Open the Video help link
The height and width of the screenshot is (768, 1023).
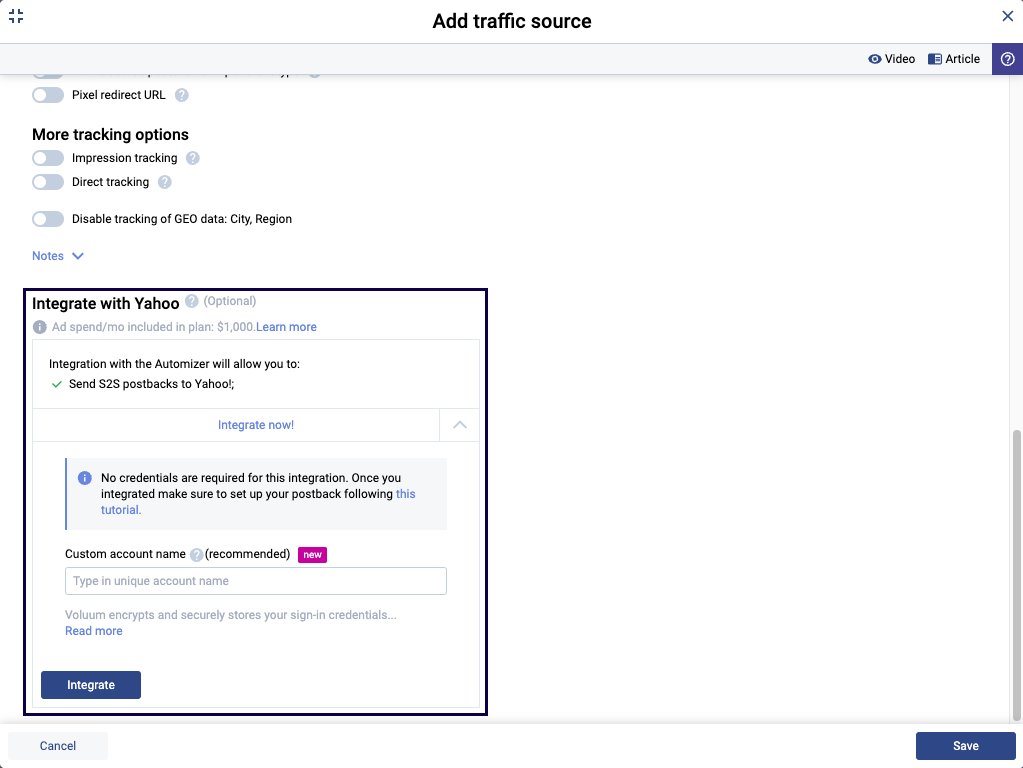click(x=891, y=59)
